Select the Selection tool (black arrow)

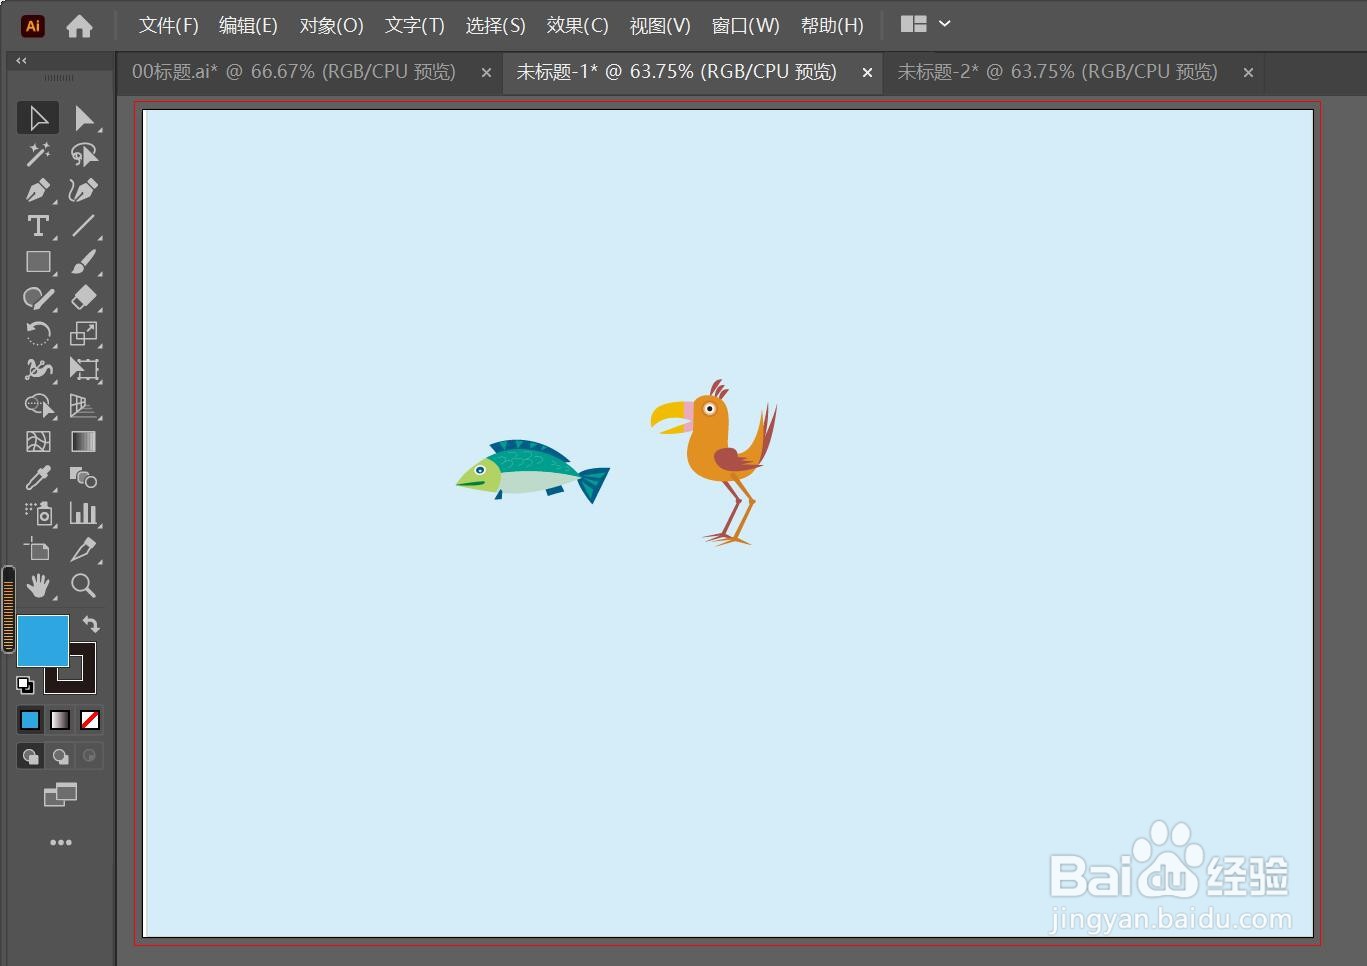click(38, 118)
